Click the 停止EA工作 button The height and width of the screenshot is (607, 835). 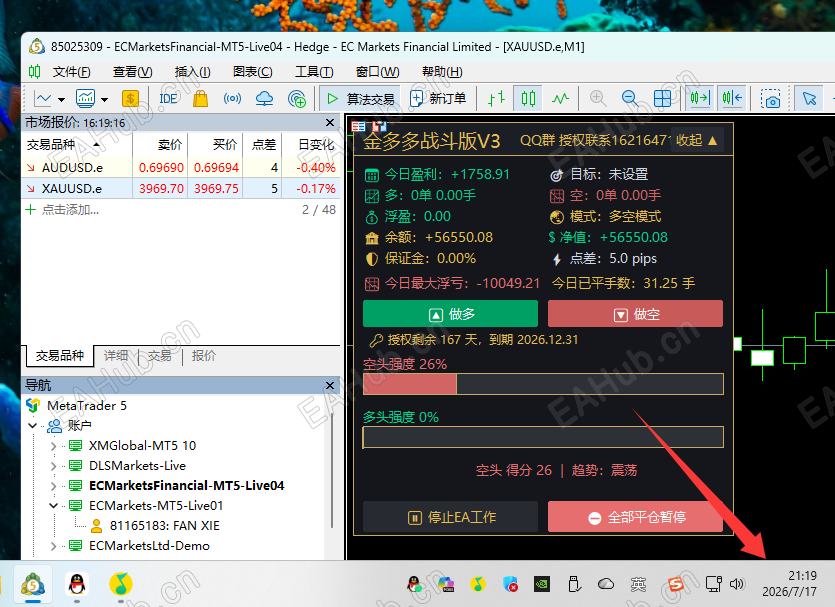(451, 517)
